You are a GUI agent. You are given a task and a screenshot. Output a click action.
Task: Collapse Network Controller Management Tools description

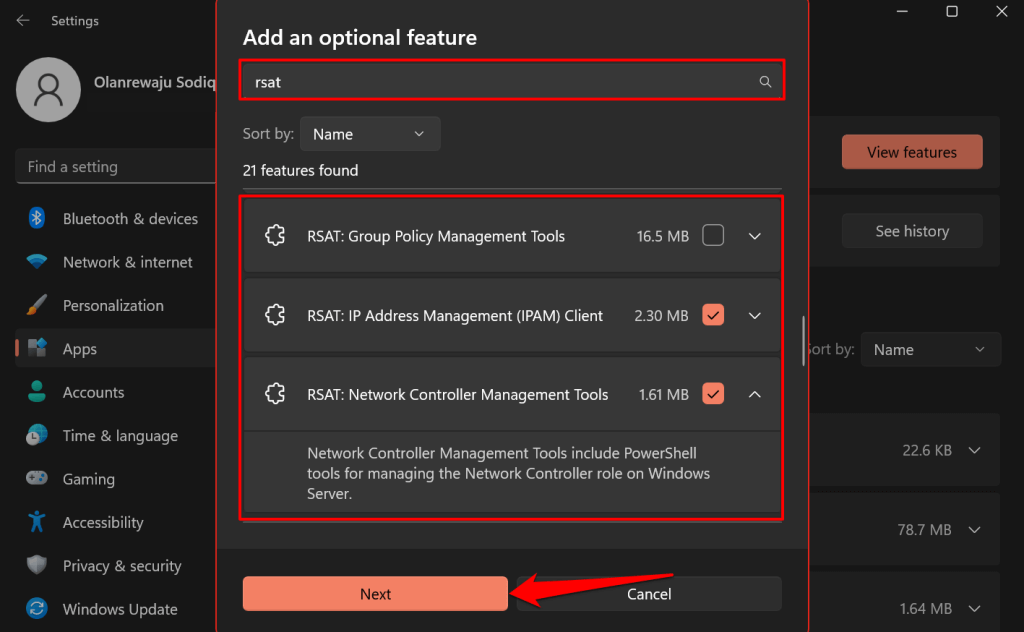click(755, 394)
